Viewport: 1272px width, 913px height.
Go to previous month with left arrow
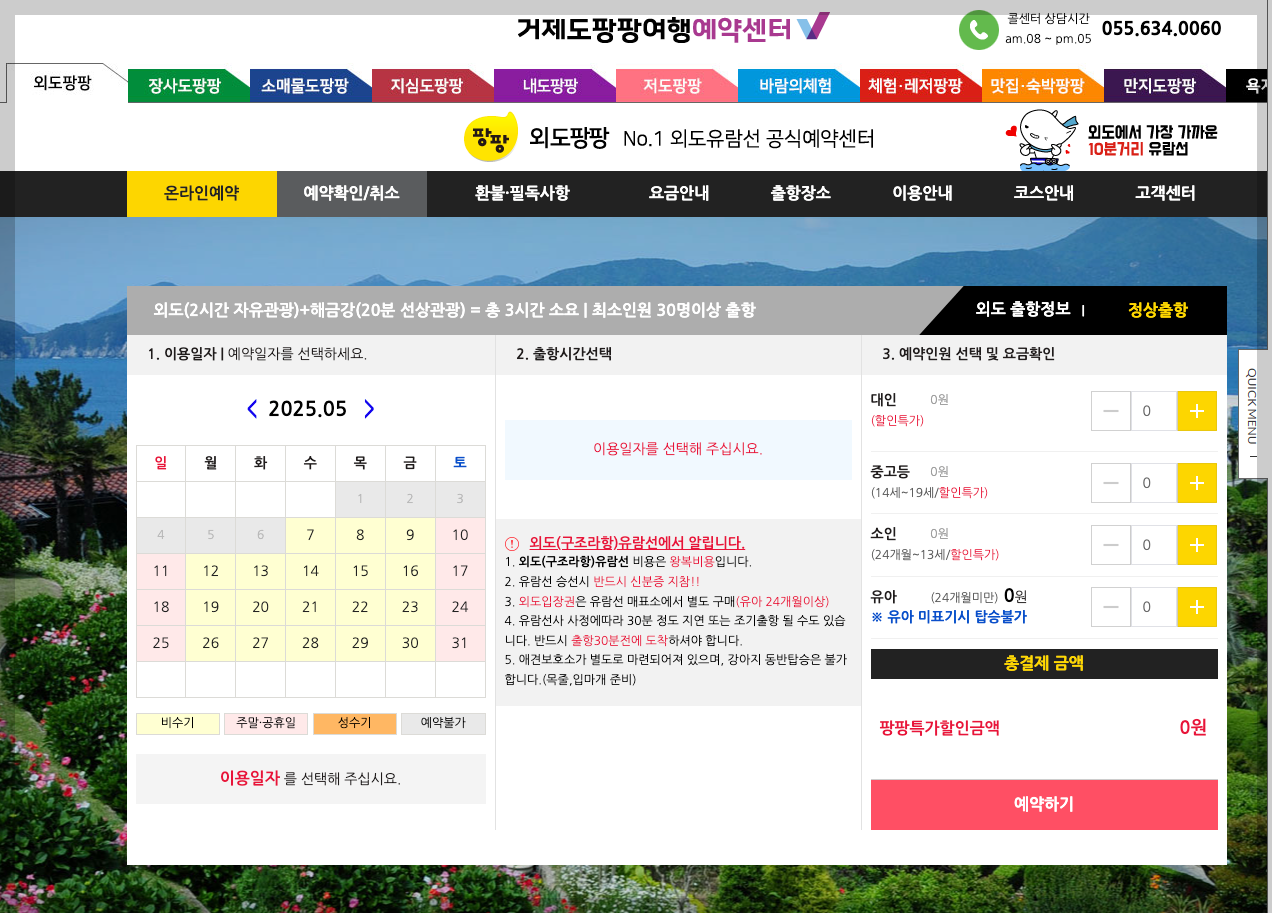[251, 408]
